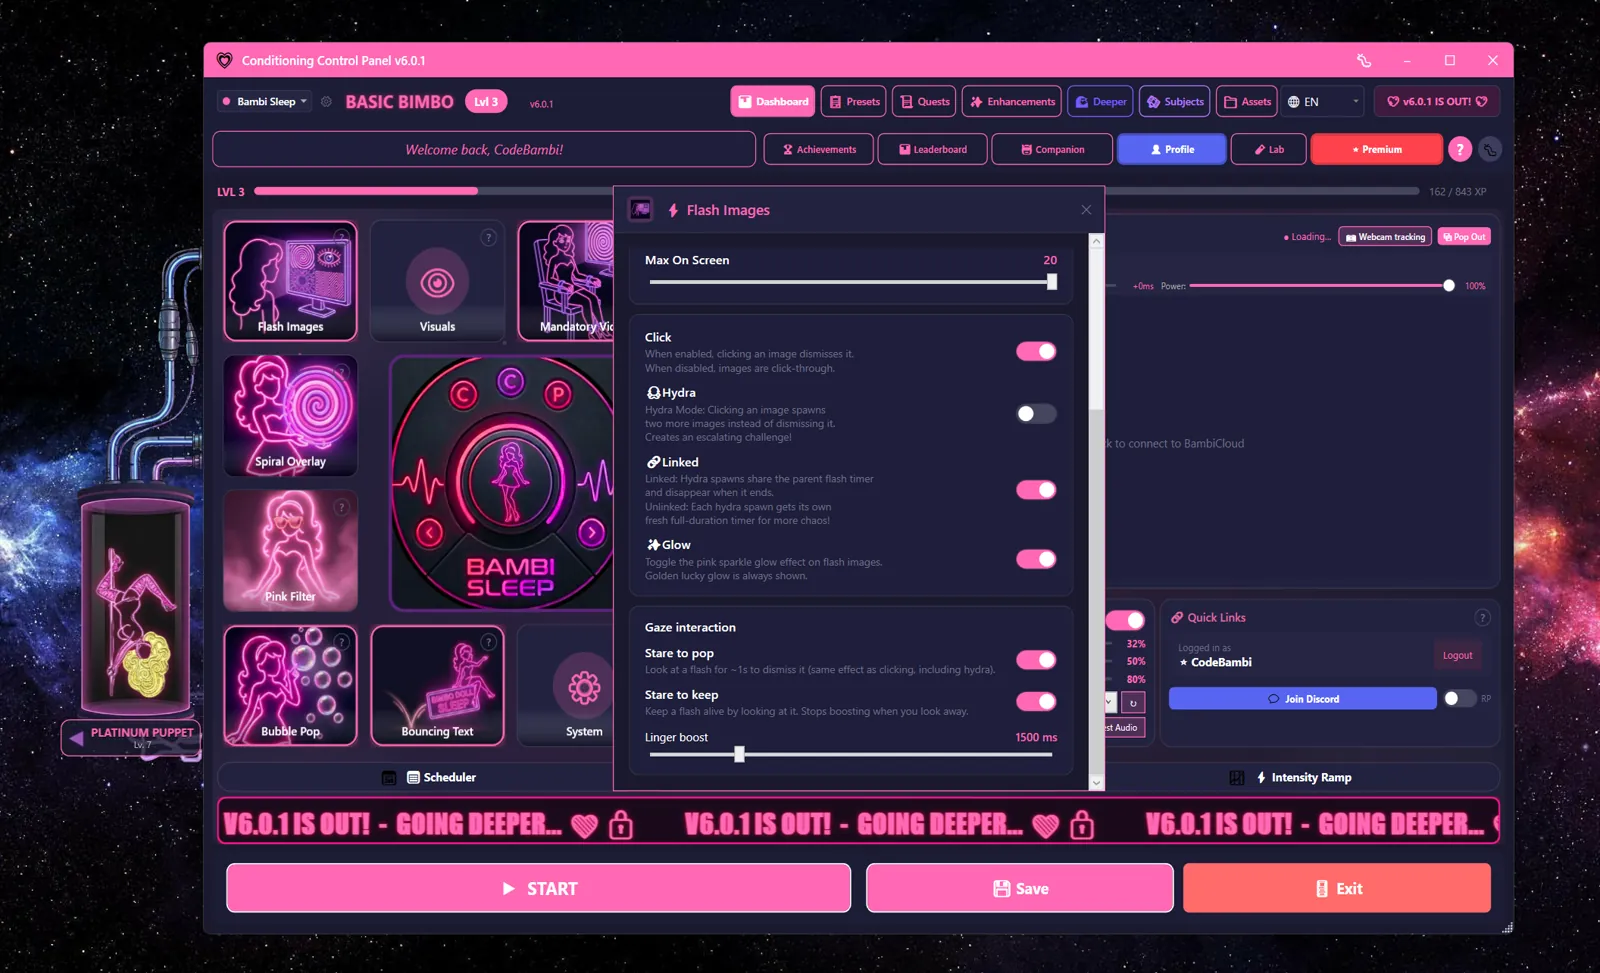This screenshot has height=973, width=1600.
Task: Switch to the Dashboard tab
Action: 773,102
